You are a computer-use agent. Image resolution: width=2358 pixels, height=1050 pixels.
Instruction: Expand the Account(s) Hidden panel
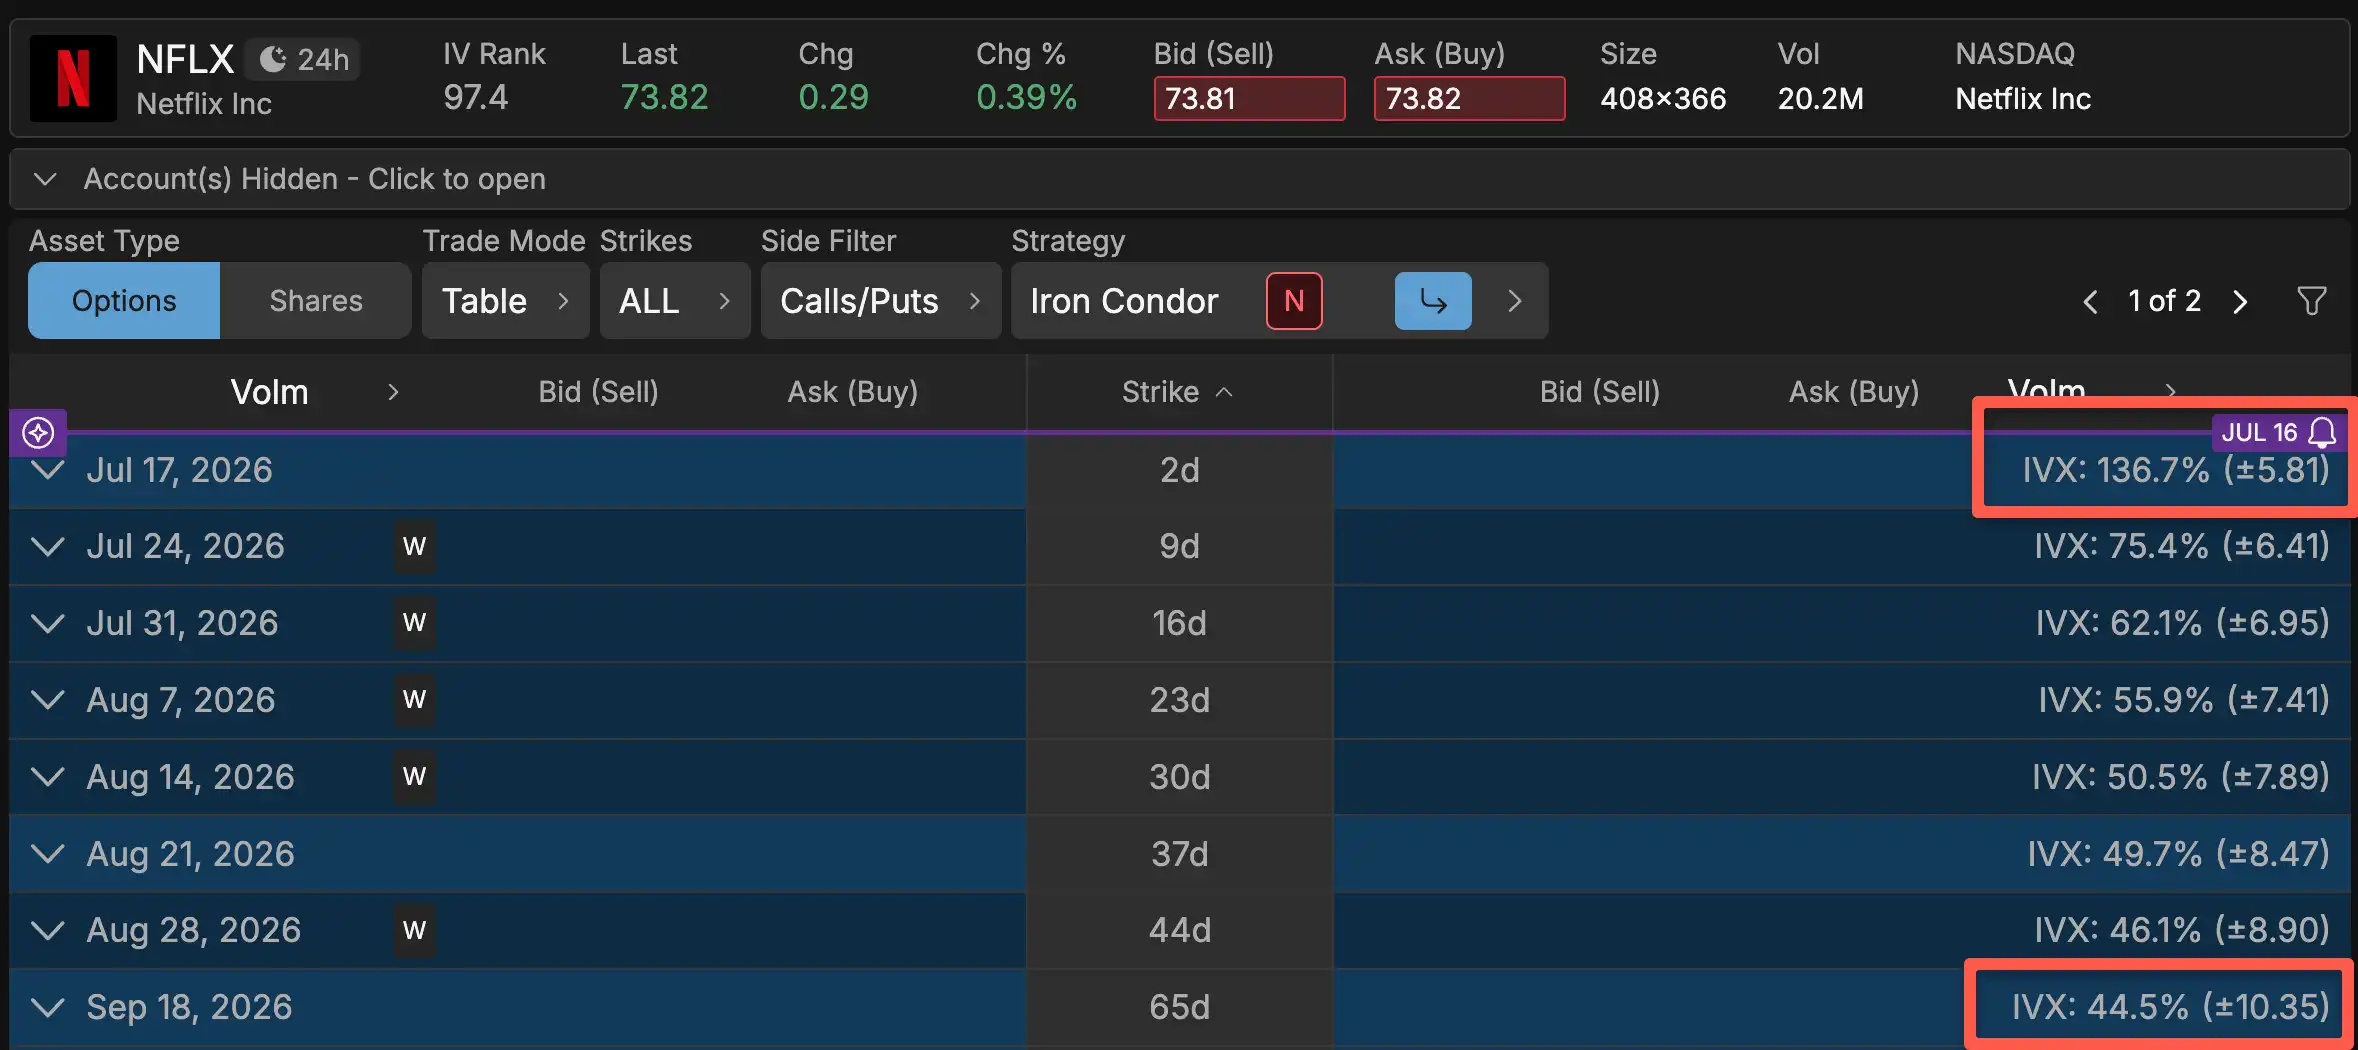(1179, 179)
